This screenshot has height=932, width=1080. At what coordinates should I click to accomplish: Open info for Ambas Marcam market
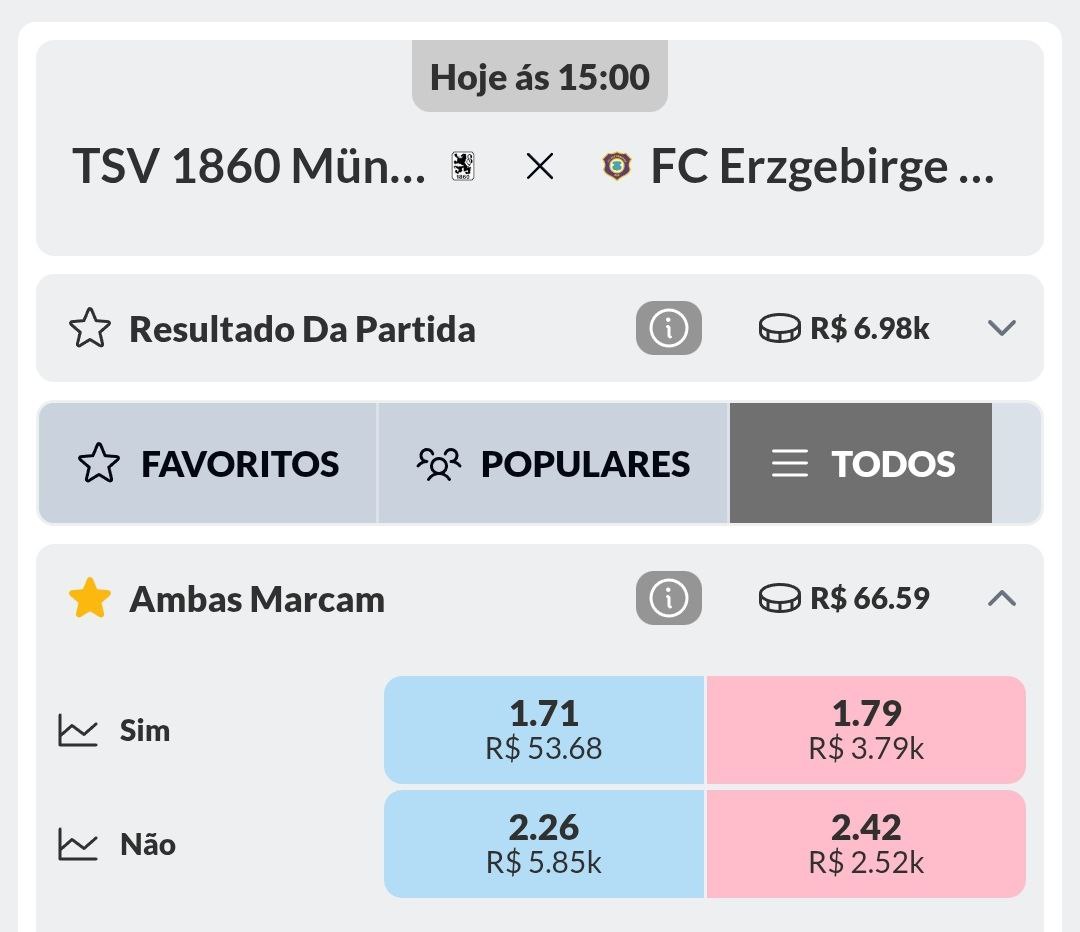(x=668, y=598)
